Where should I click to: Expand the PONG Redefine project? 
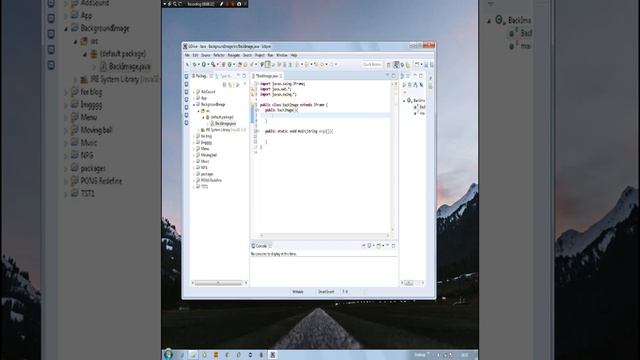tap(194, 180)
